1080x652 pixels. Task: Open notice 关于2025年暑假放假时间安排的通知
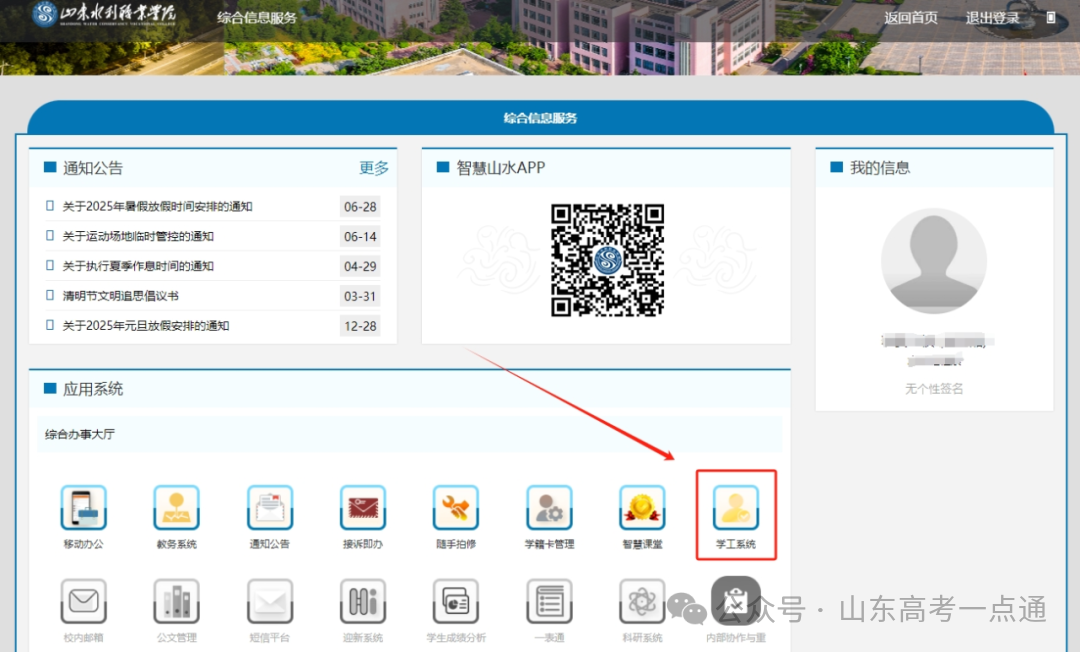click(157, 207)
